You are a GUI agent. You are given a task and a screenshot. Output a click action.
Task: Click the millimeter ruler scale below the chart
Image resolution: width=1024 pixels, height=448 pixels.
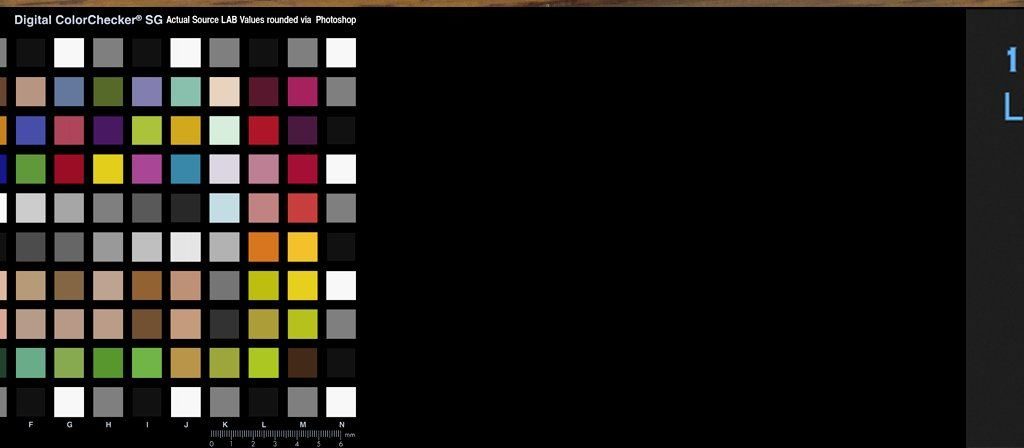coord(283,435)
